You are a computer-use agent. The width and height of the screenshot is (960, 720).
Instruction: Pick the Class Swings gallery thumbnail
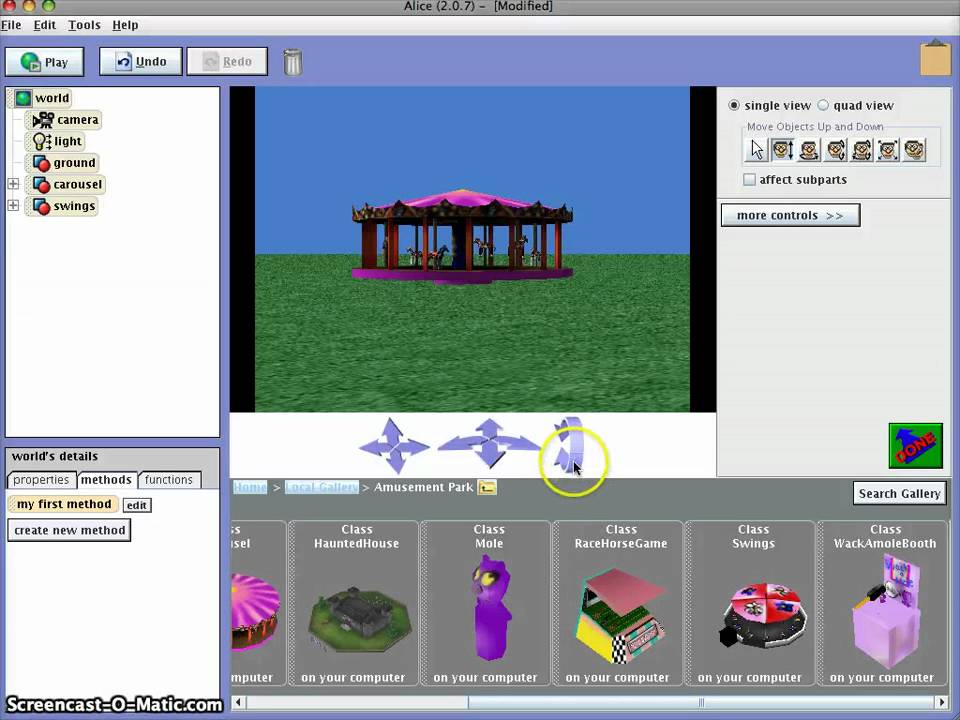click(750, 603)
